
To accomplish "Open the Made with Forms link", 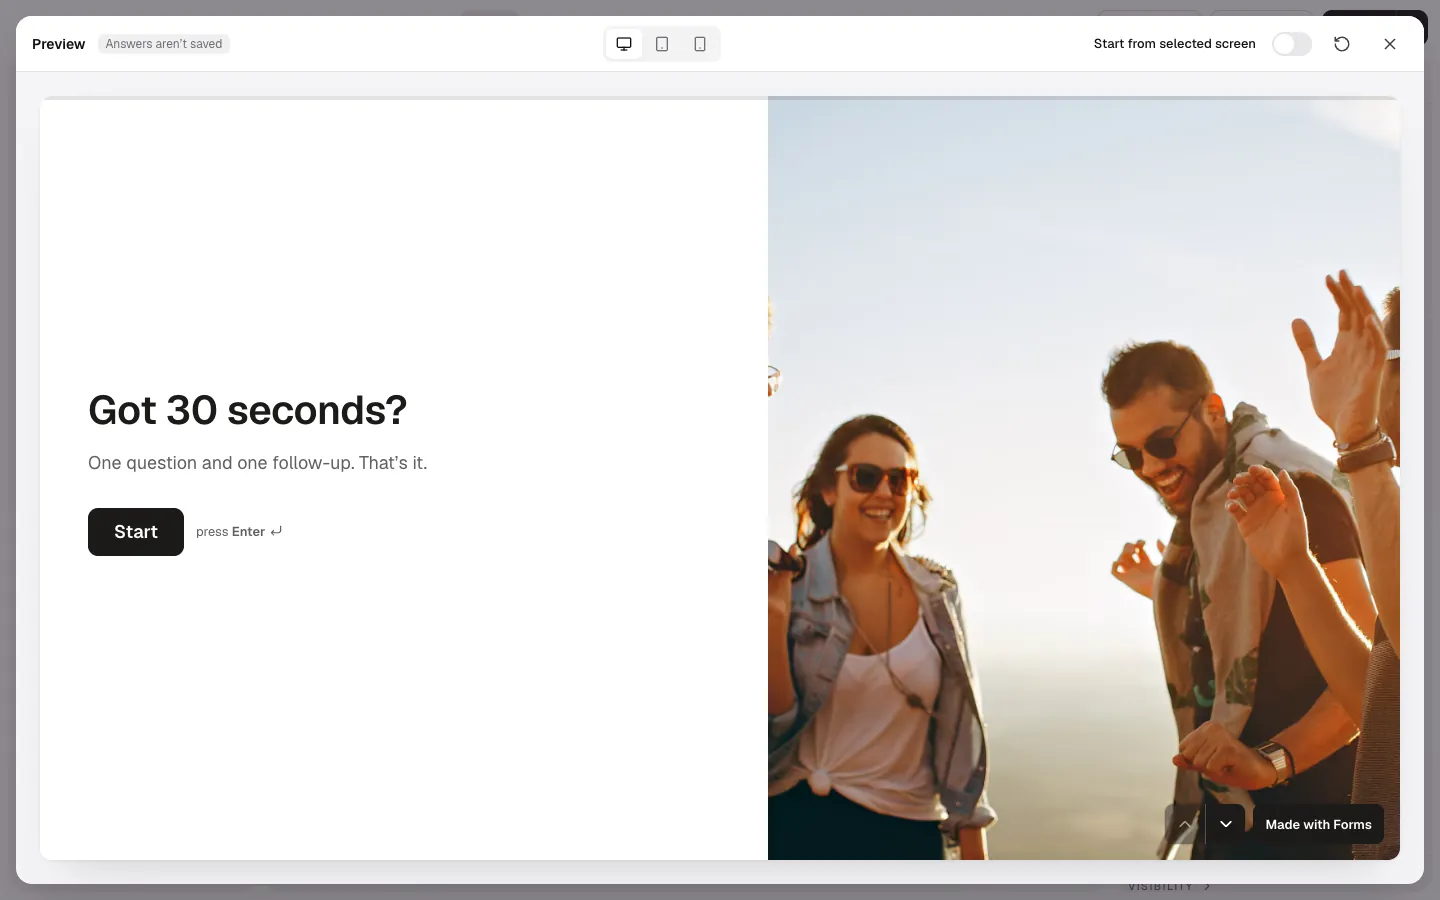I will (x=1318, y=824).
